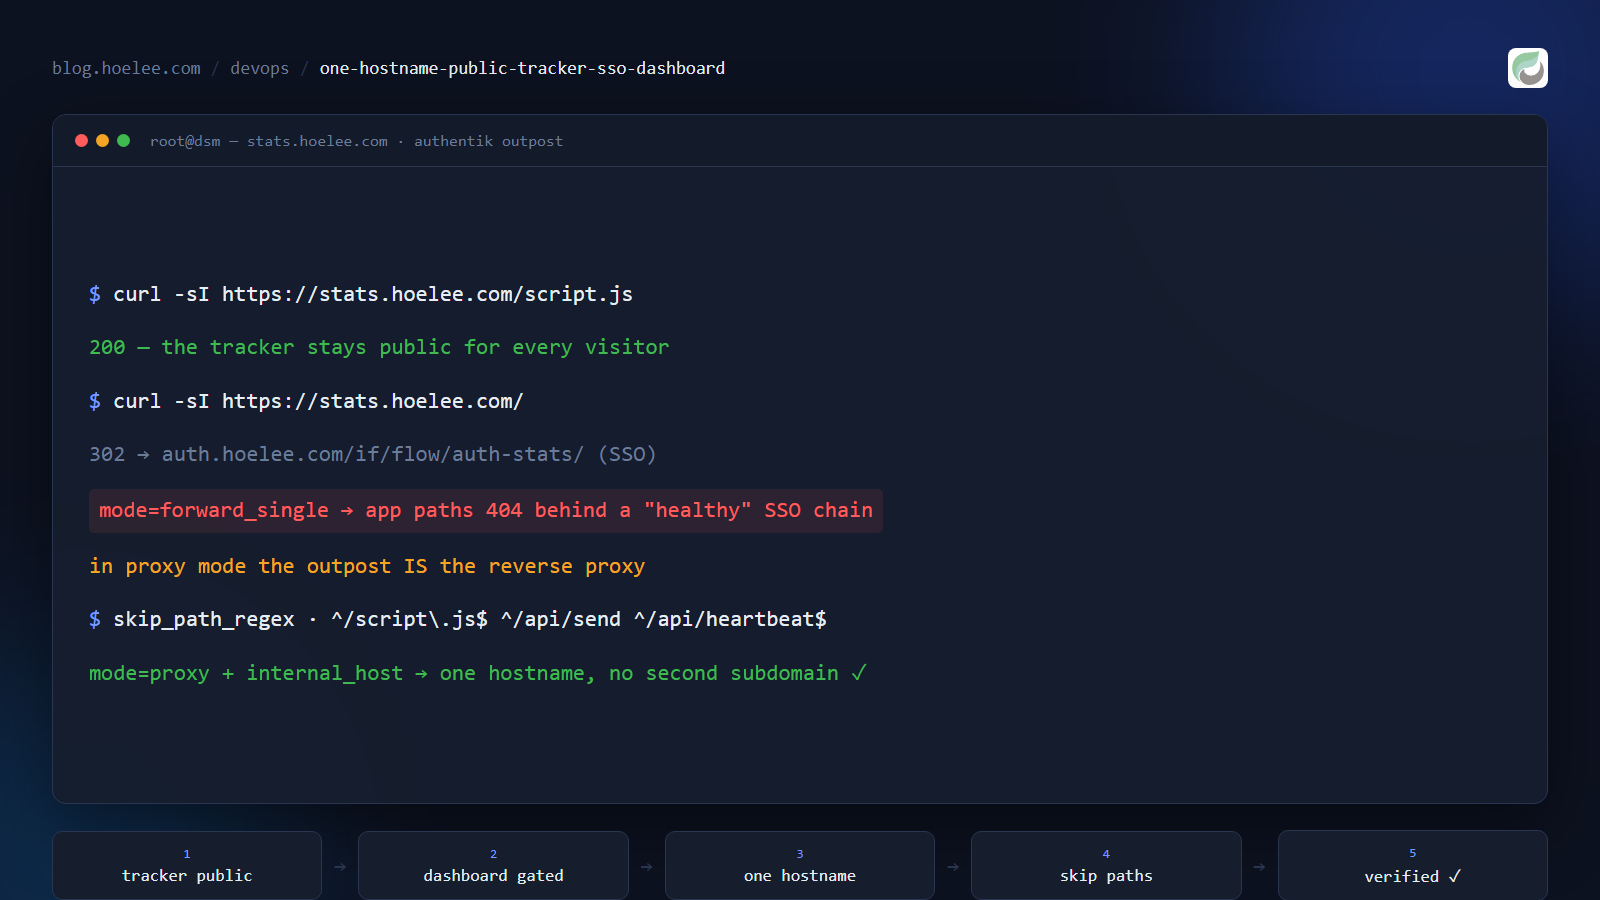Click the arrow after 'tracker public' step
1600x900 pixels.
point(340,867)
